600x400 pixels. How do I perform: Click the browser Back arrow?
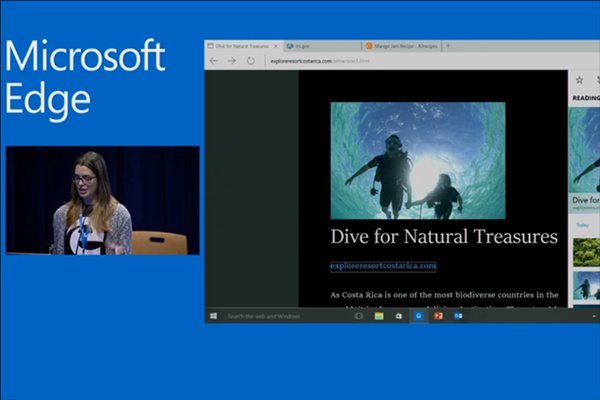[213, 61]
